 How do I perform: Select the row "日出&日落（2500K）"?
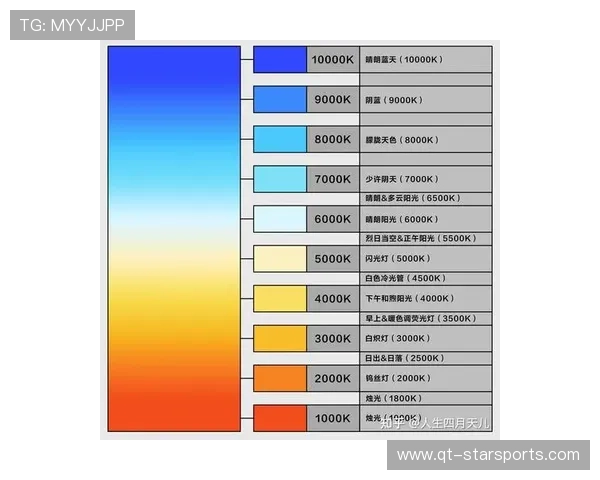click(x=426, y=358)
